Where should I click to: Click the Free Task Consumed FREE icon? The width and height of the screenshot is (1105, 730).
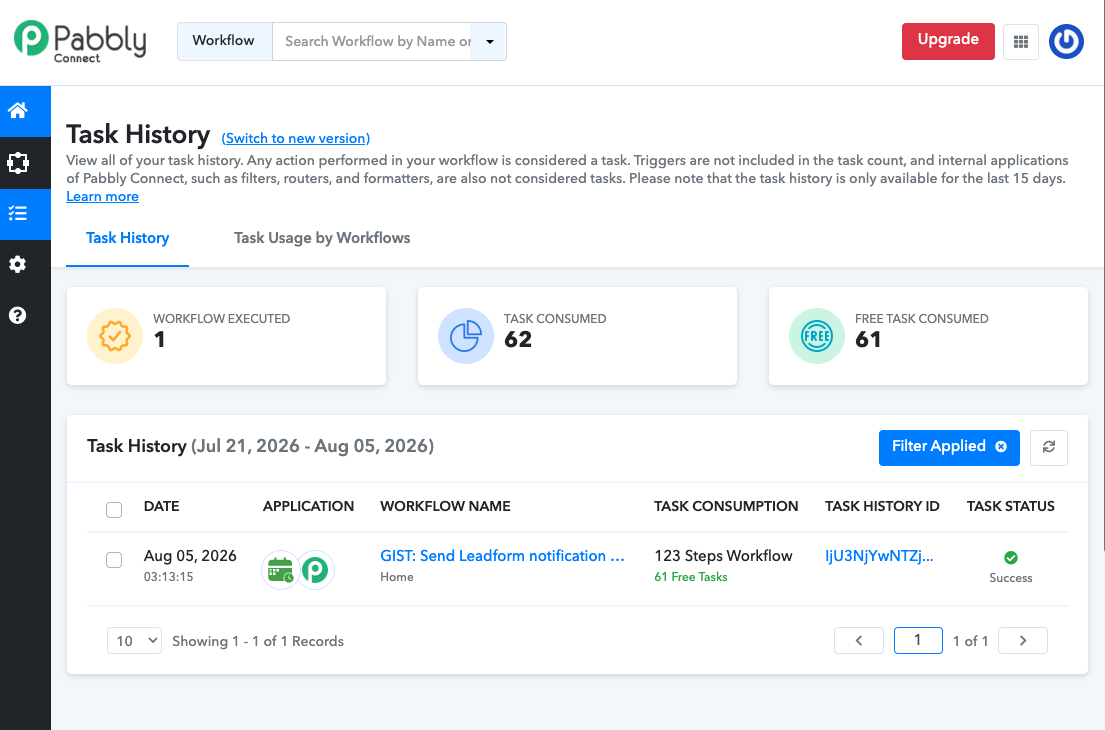(x=817, y=336)
